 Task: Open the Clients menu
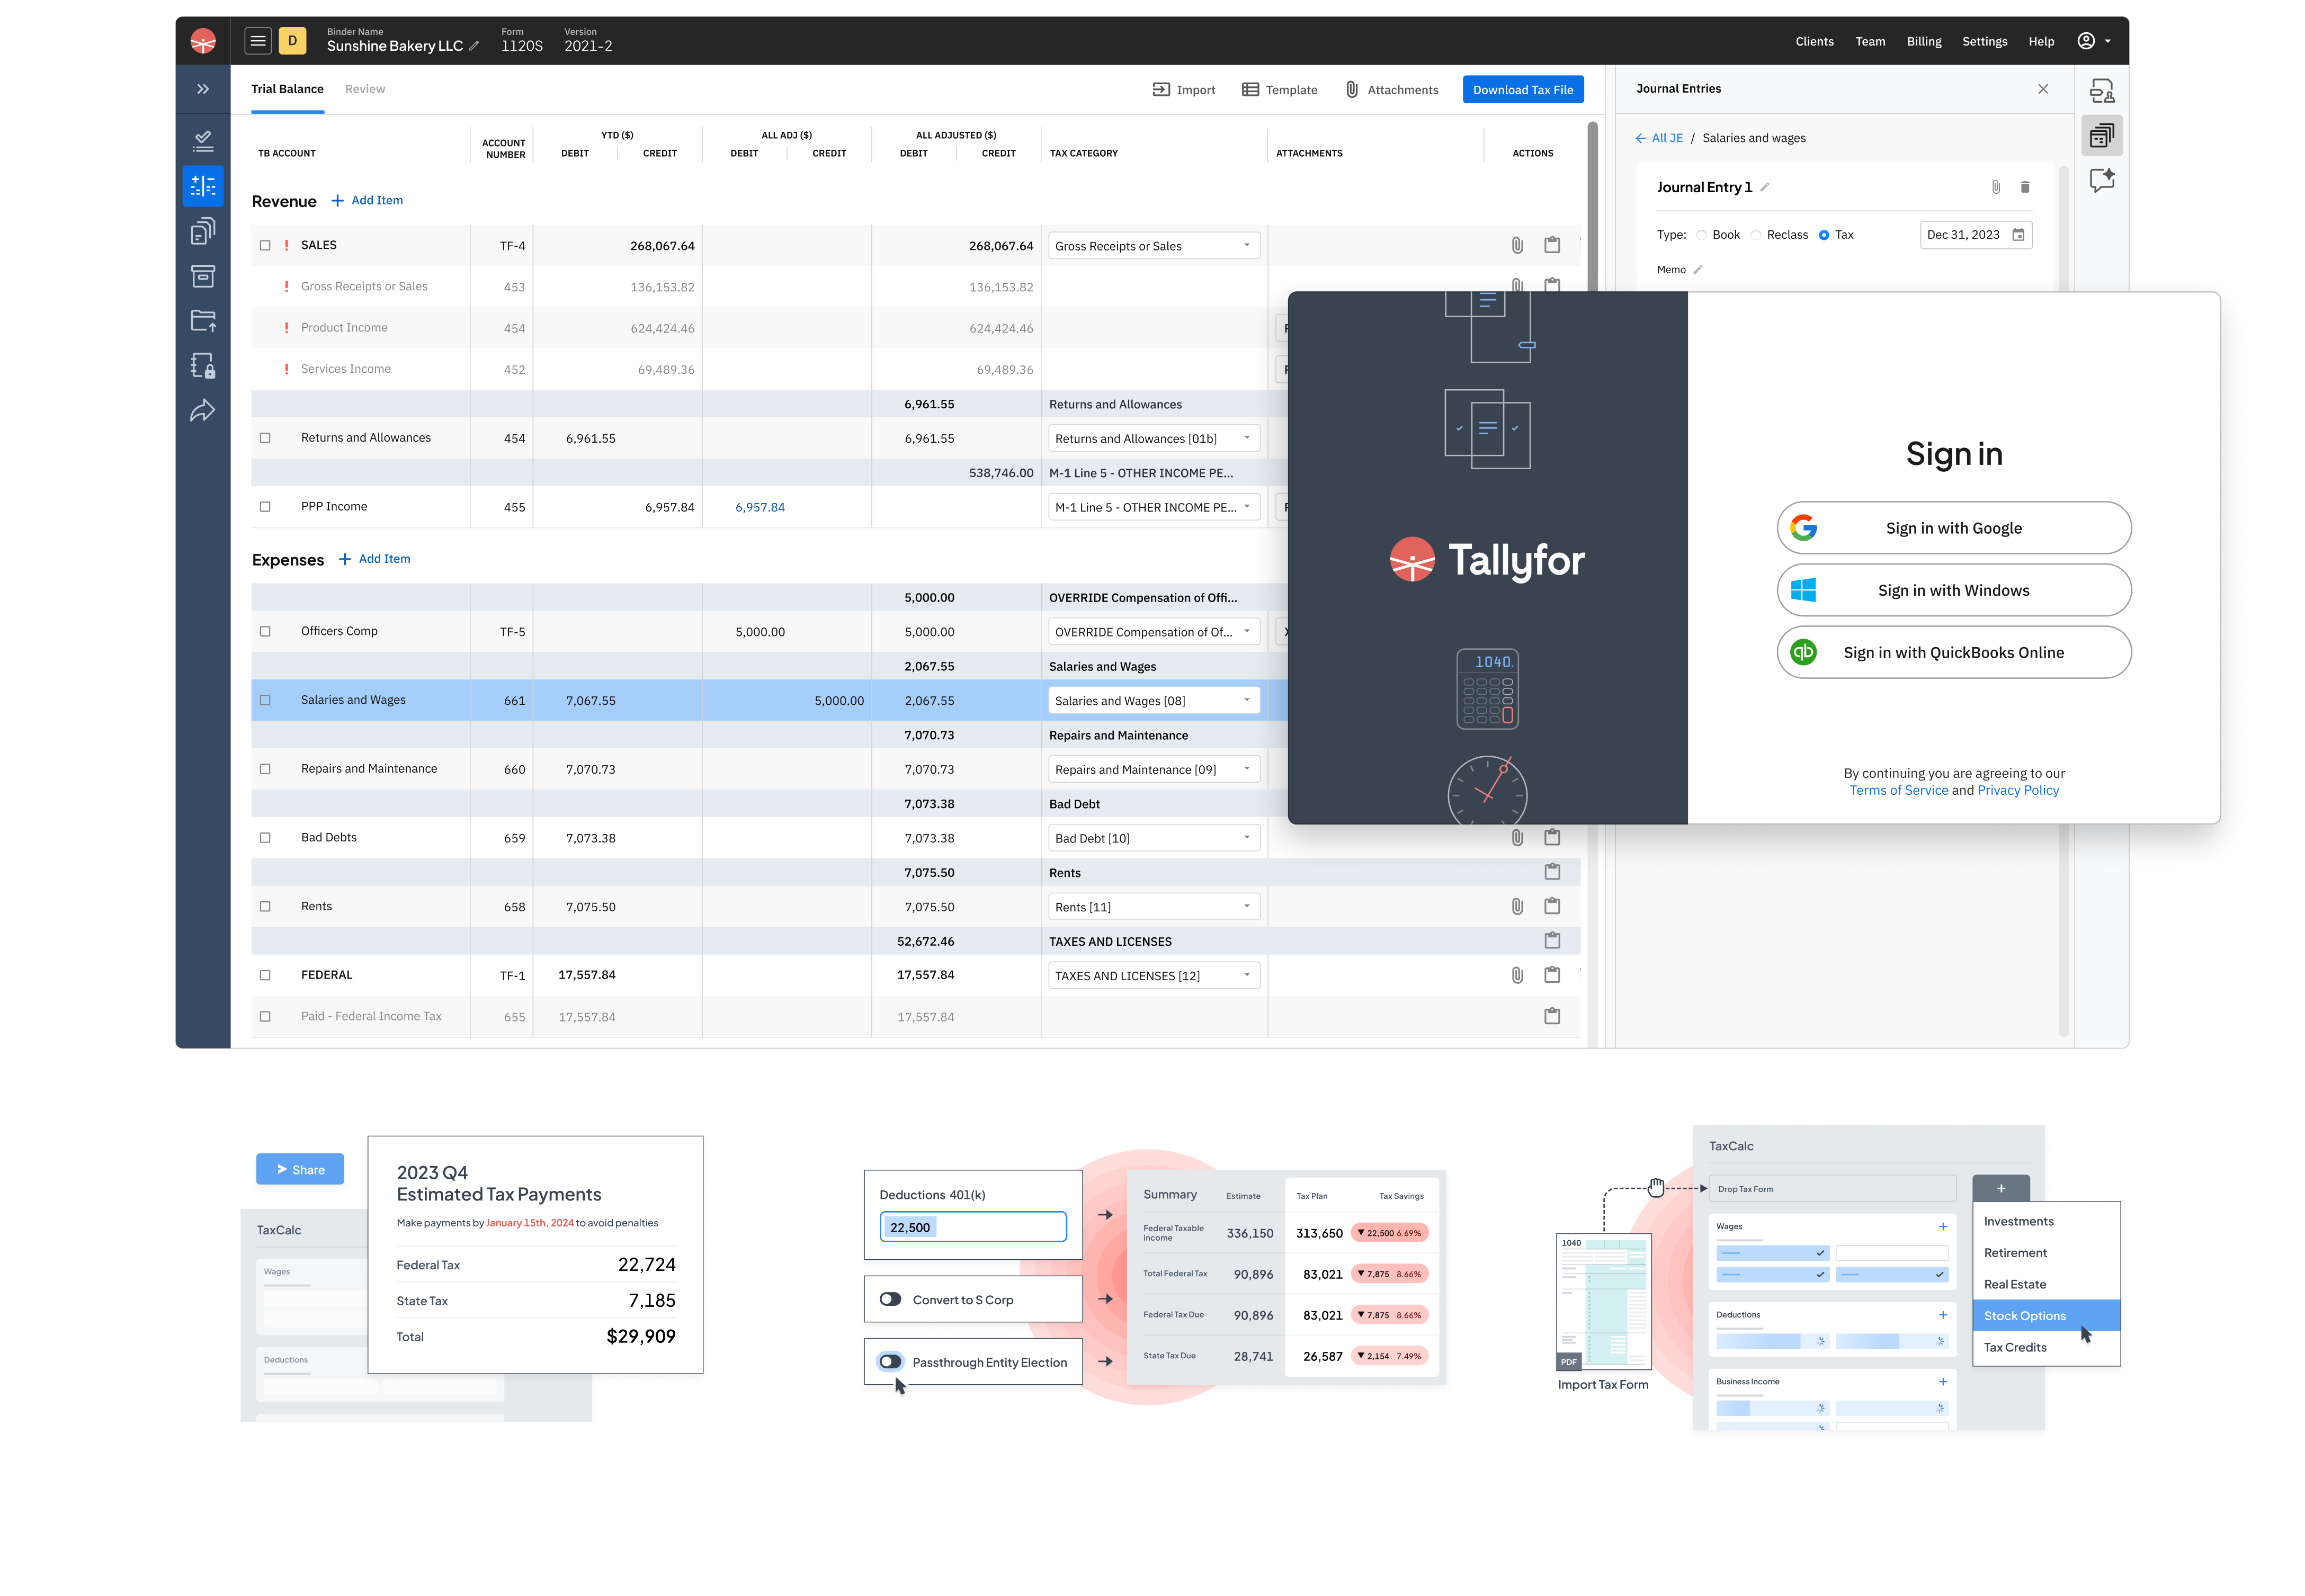[1814, 41]
